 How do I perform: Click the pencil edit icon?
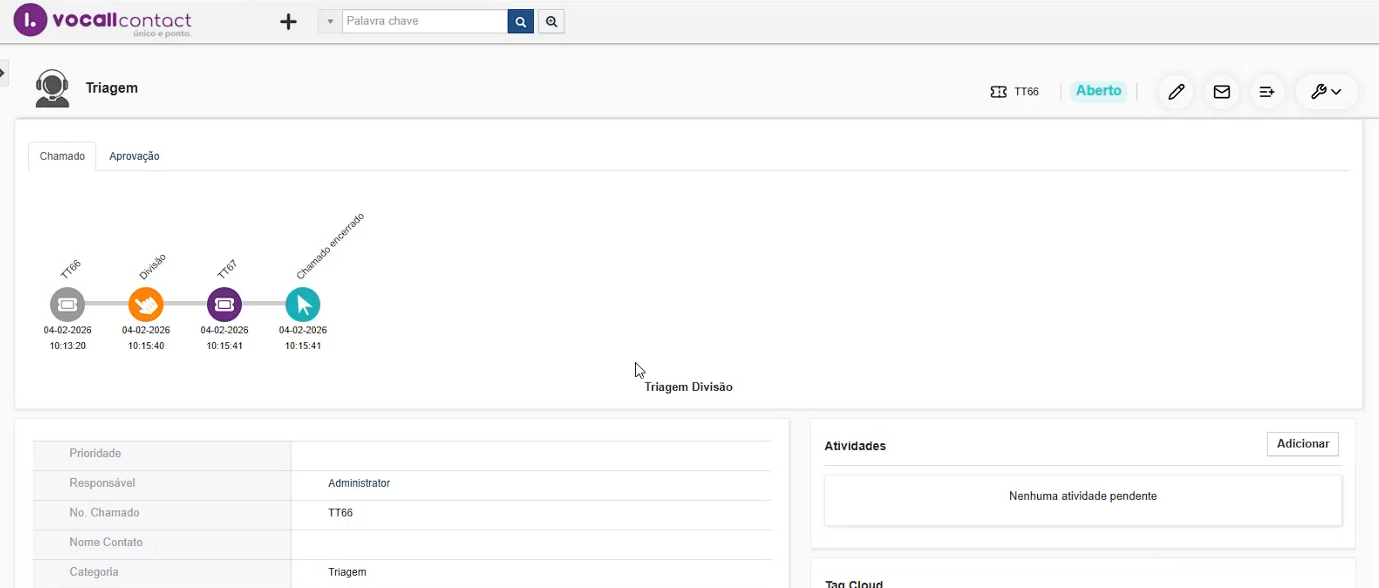tap(1176, 92)
